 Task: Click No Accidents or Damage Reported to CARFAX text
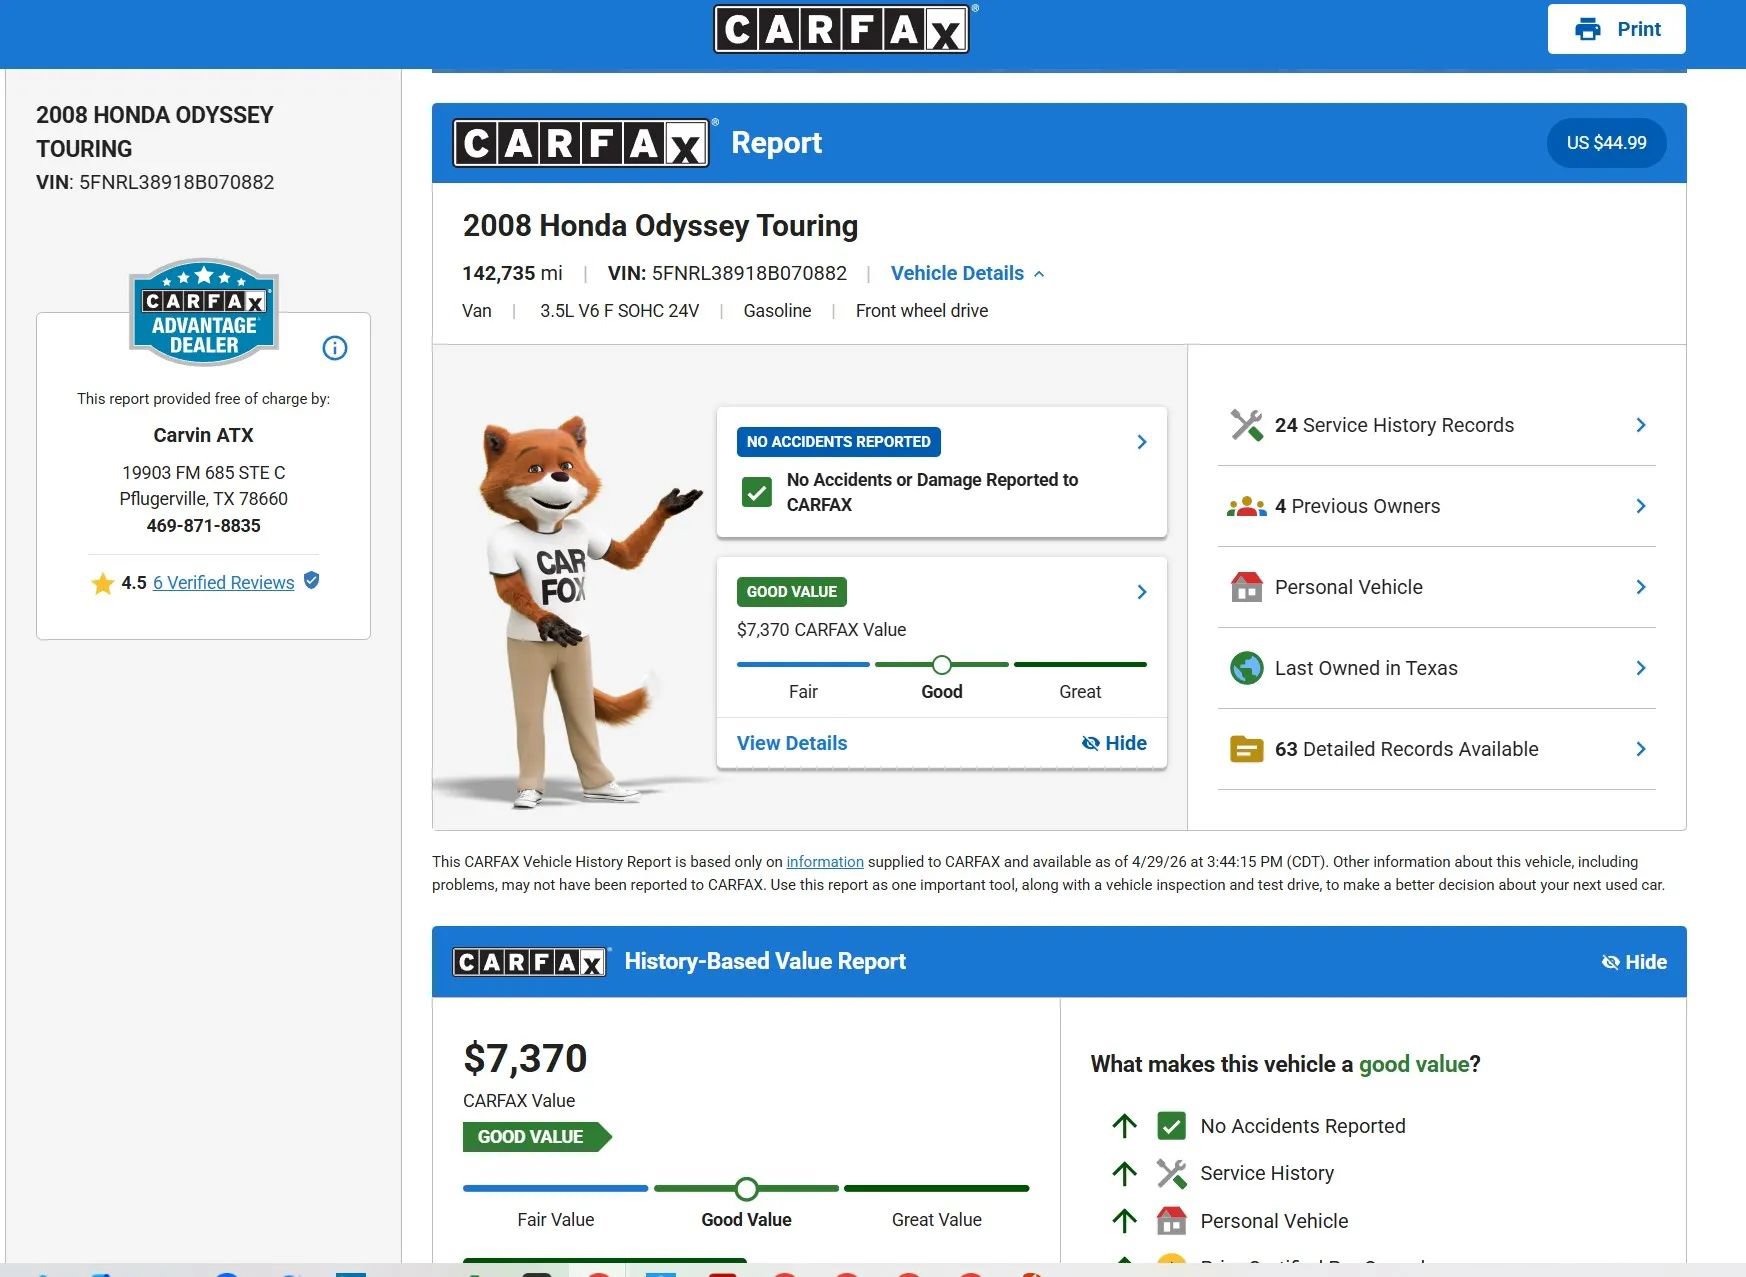pyautogui.click(x=932, y=492)
